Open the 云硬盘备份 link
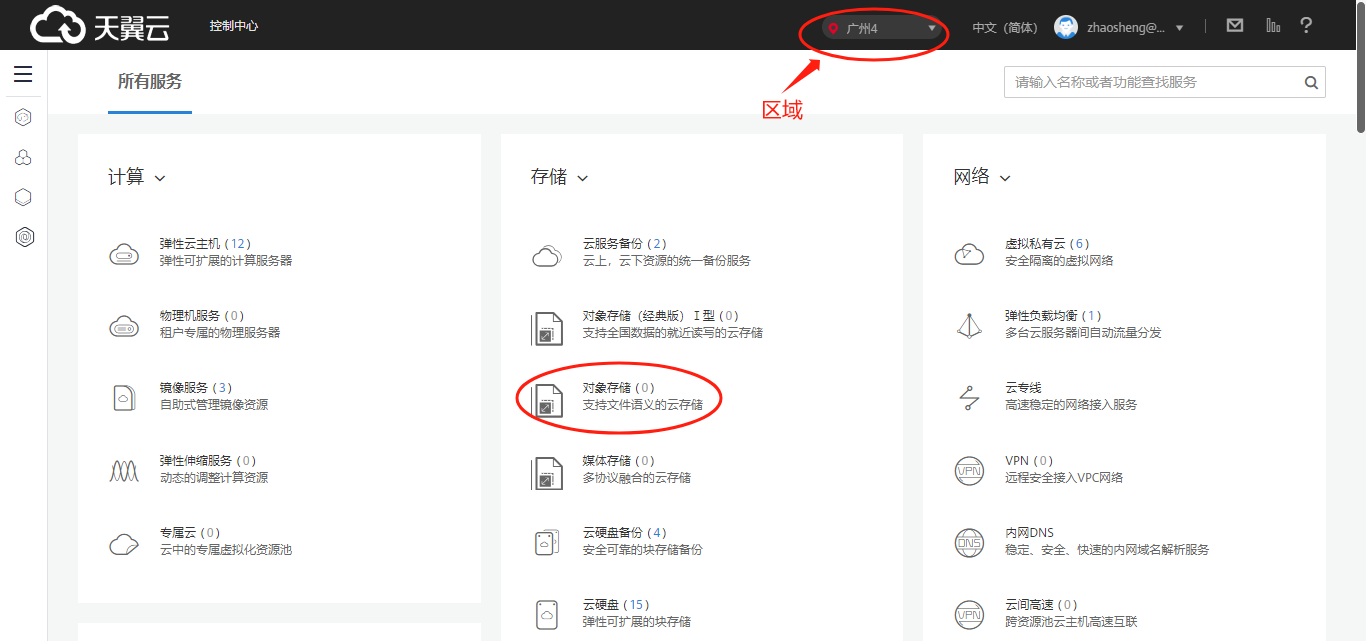The height and width of the screenshot is (641, 1366). pyautogui.click(x=625, y=532)
